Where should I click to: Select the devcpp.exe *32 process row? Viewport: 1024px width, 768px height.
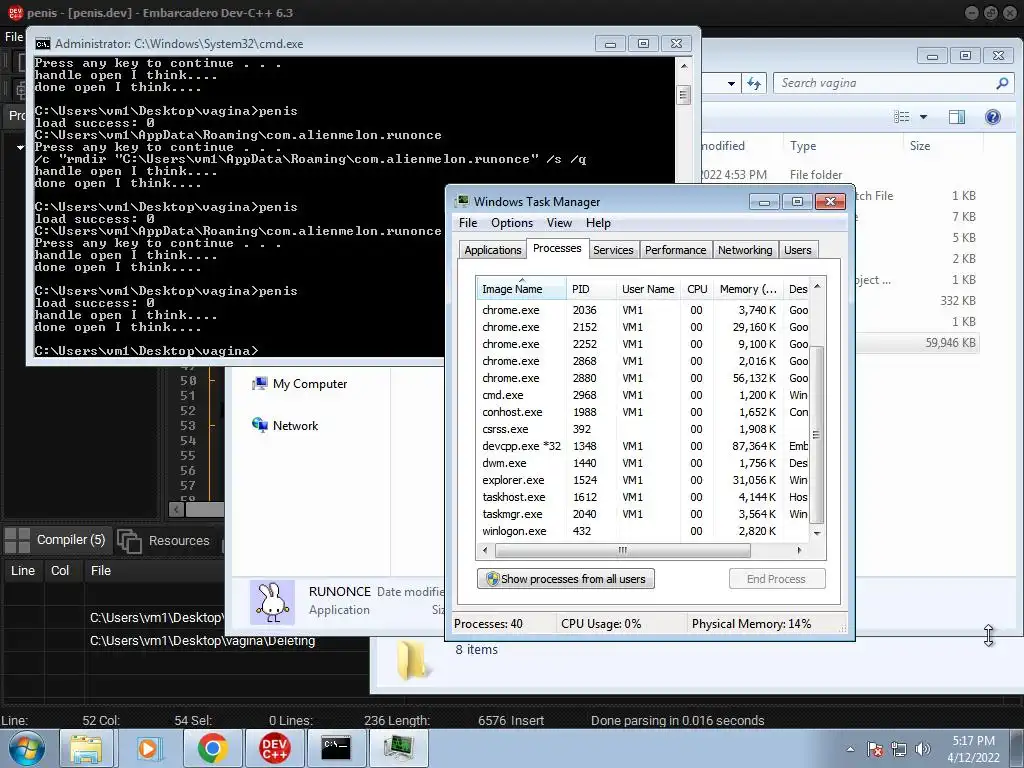[x=643, y=446]
